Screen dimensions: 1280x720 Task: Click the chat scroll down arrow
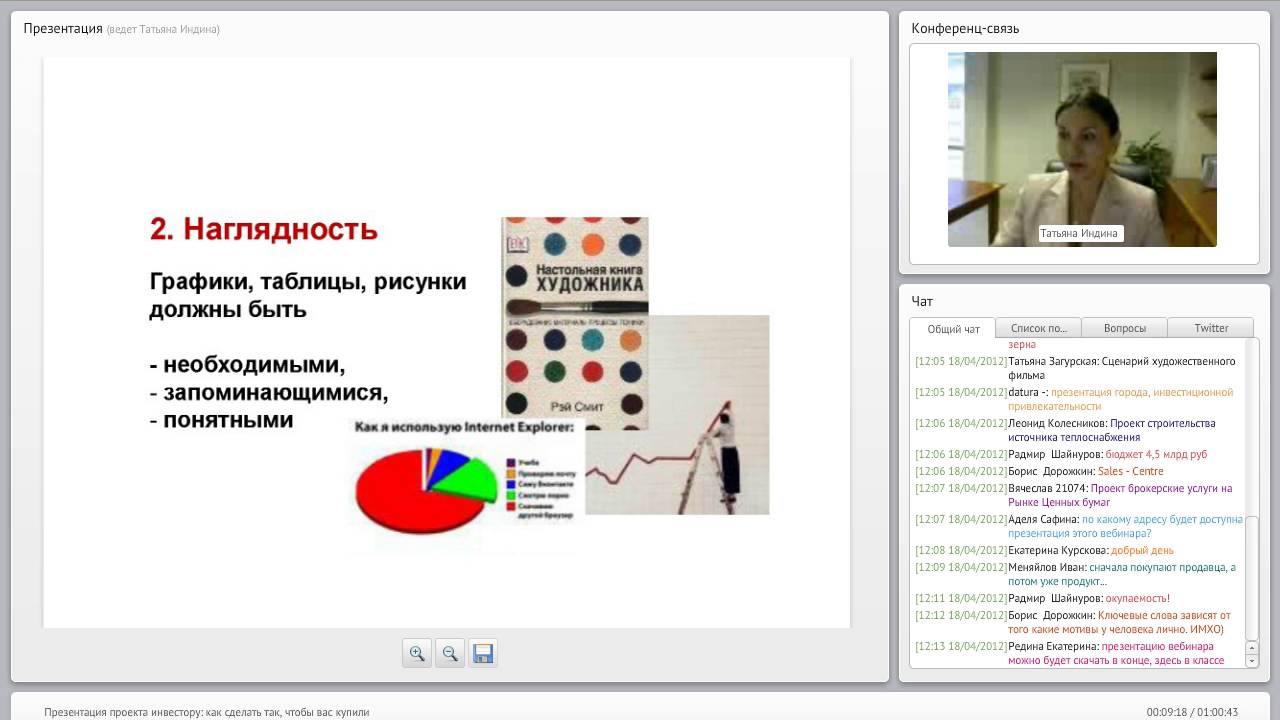click(1251, 661)
